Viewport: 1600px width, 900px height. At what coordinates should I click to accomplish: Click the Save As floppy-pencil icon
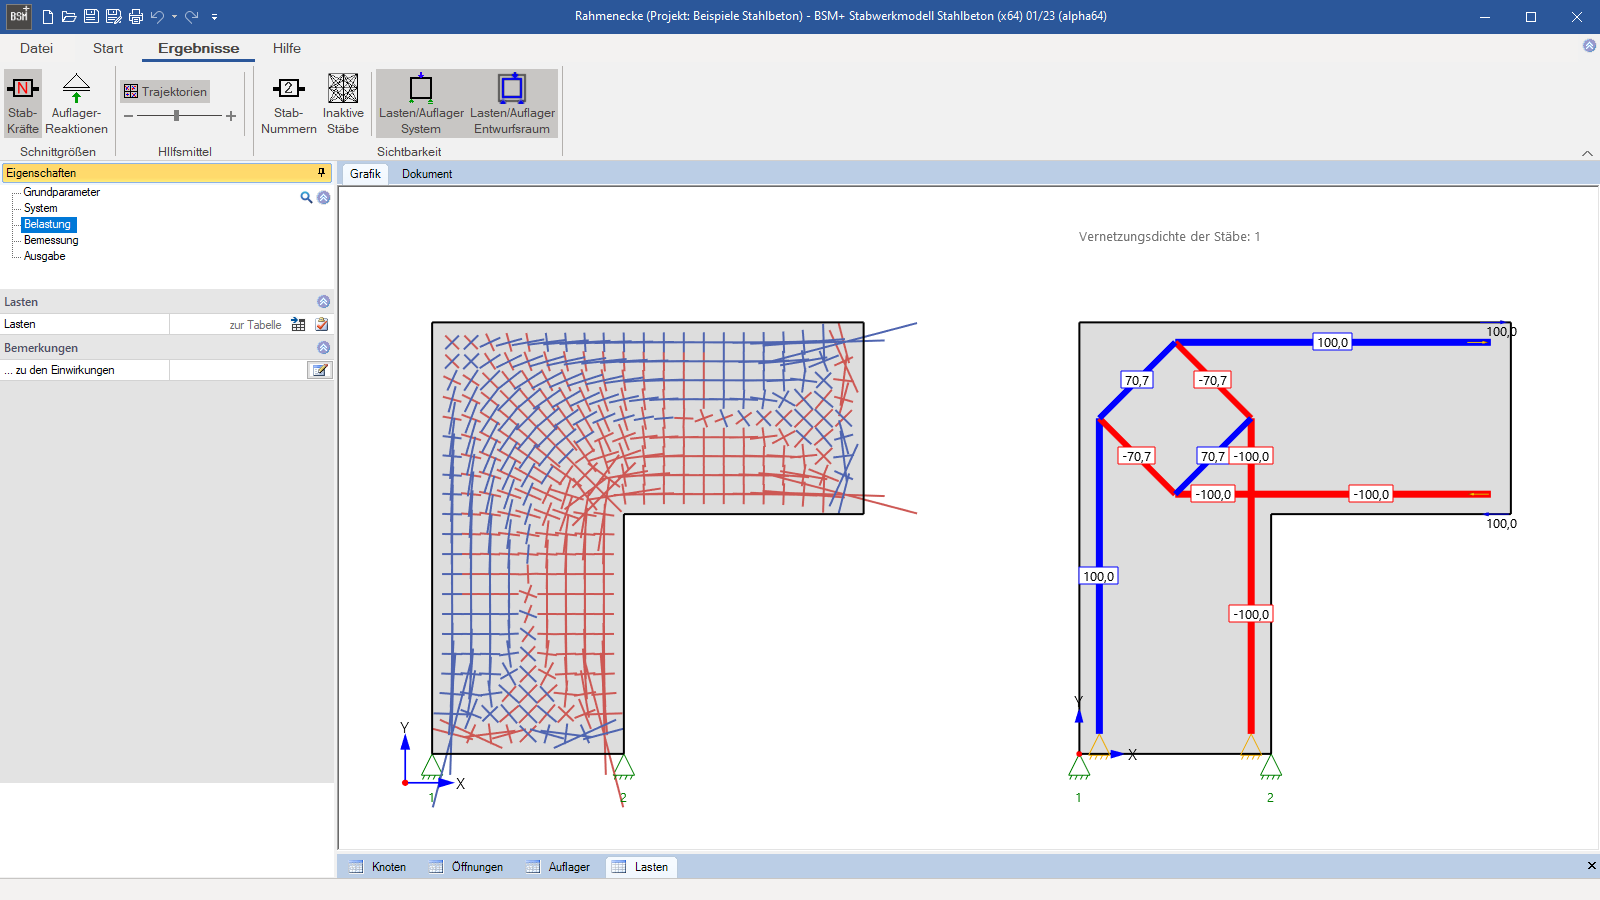113,16
